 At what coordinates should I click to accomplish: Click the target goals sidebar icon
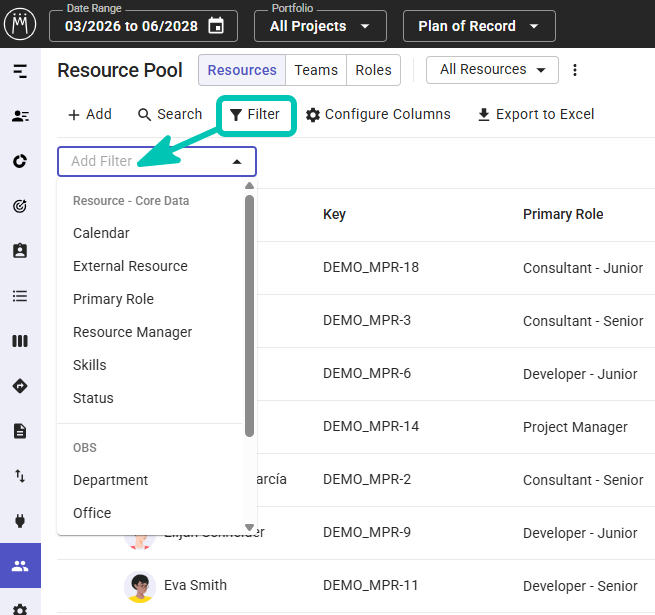(x=20, y=206)
